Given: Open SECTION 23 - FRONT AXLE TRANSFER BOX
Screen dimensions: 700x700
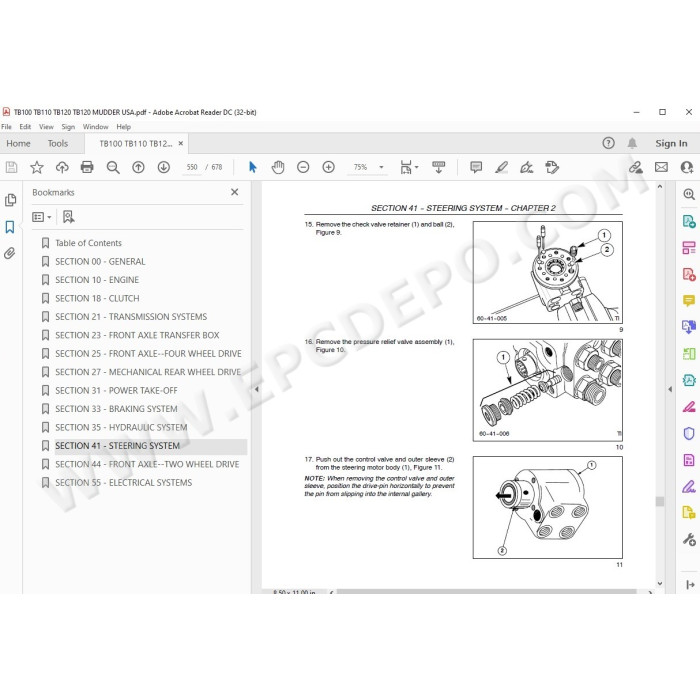Looking at the screenshot, I should (x=137, y=335).
